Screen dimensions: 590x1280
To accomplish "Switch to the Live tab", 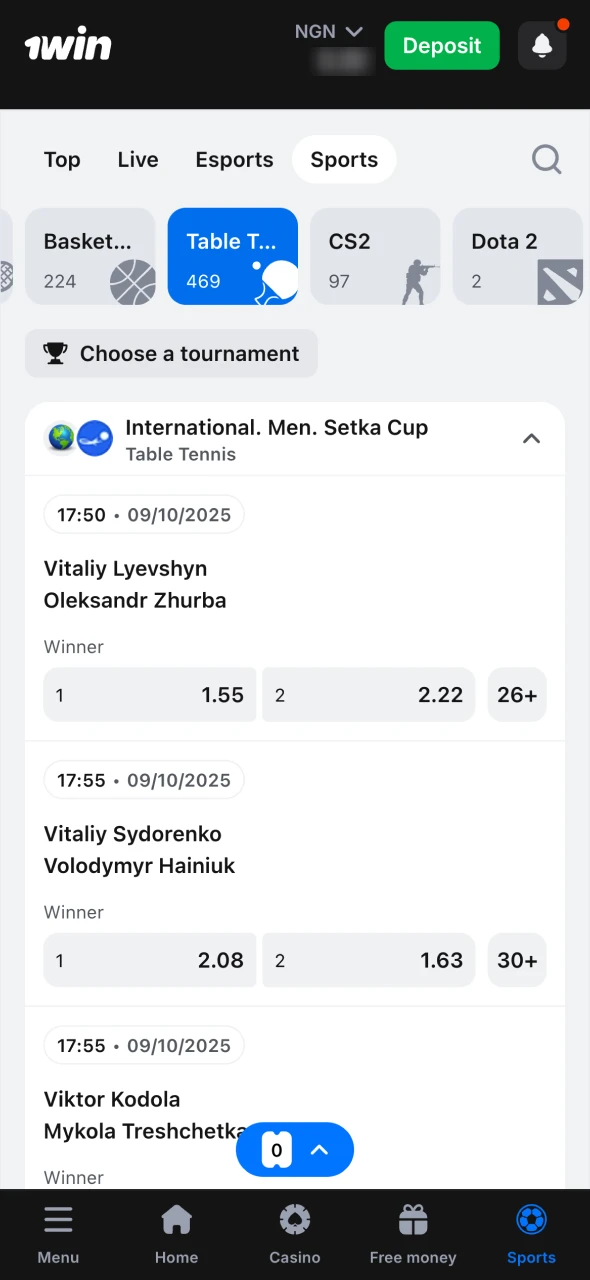I will 137,159.
